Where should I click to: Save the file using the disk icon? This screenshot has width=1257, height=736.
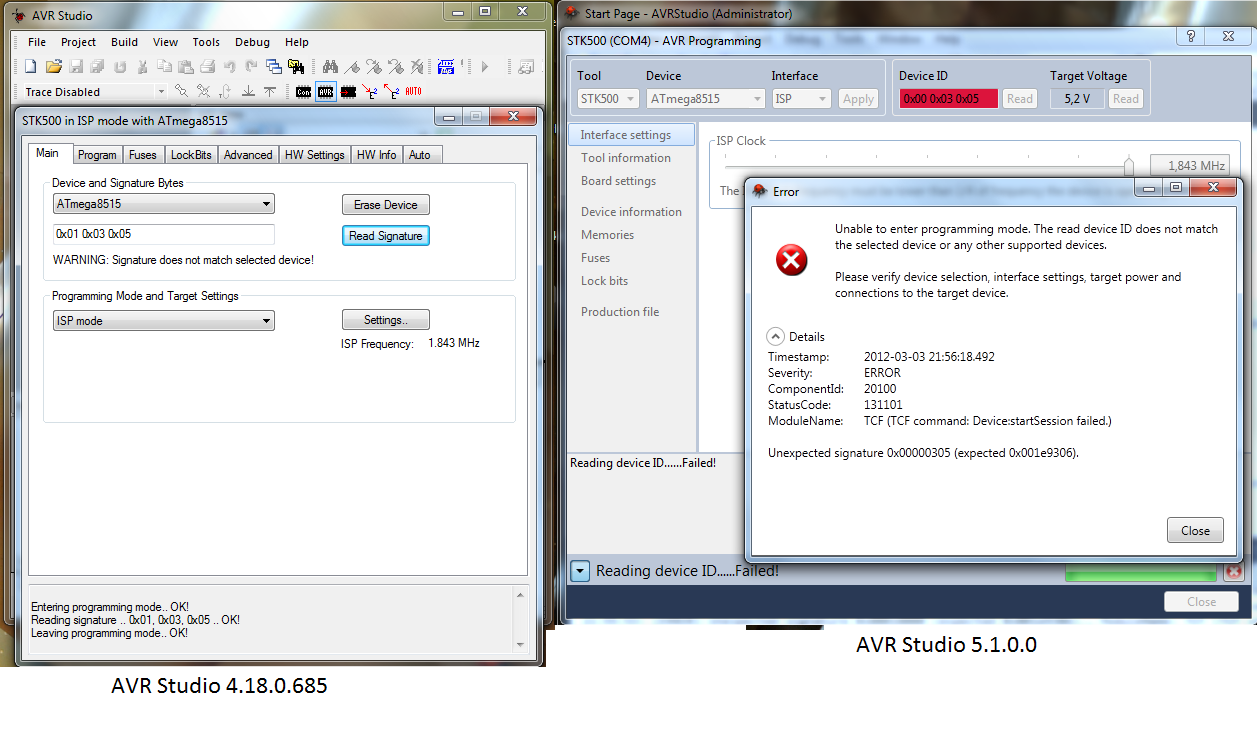[77, 66]
